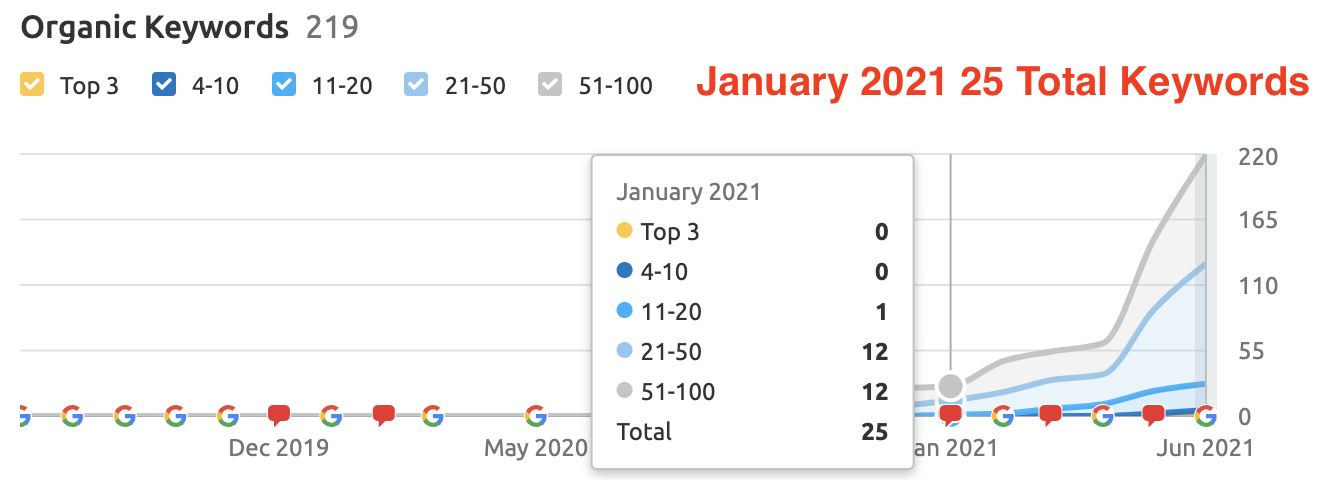Click the Google icon above Jun 2021
This screenshot has width=1344, height=480.
1206,415
